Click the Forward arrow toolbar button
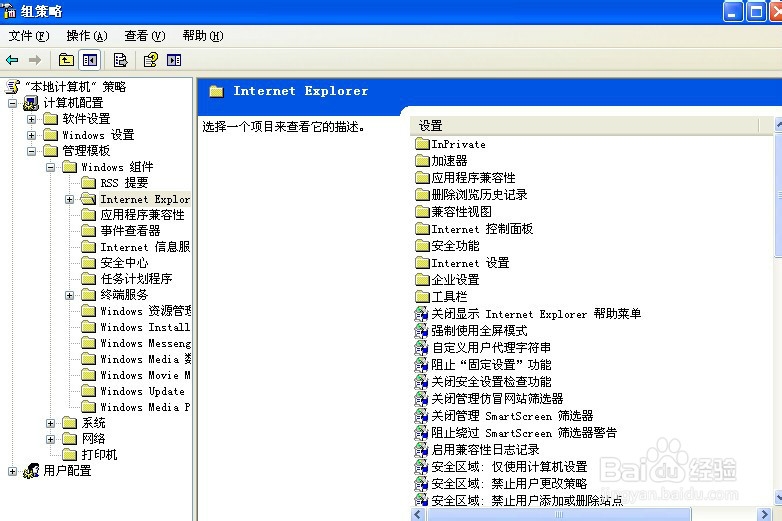Screen dimensions: 782x521 [35, 60]
